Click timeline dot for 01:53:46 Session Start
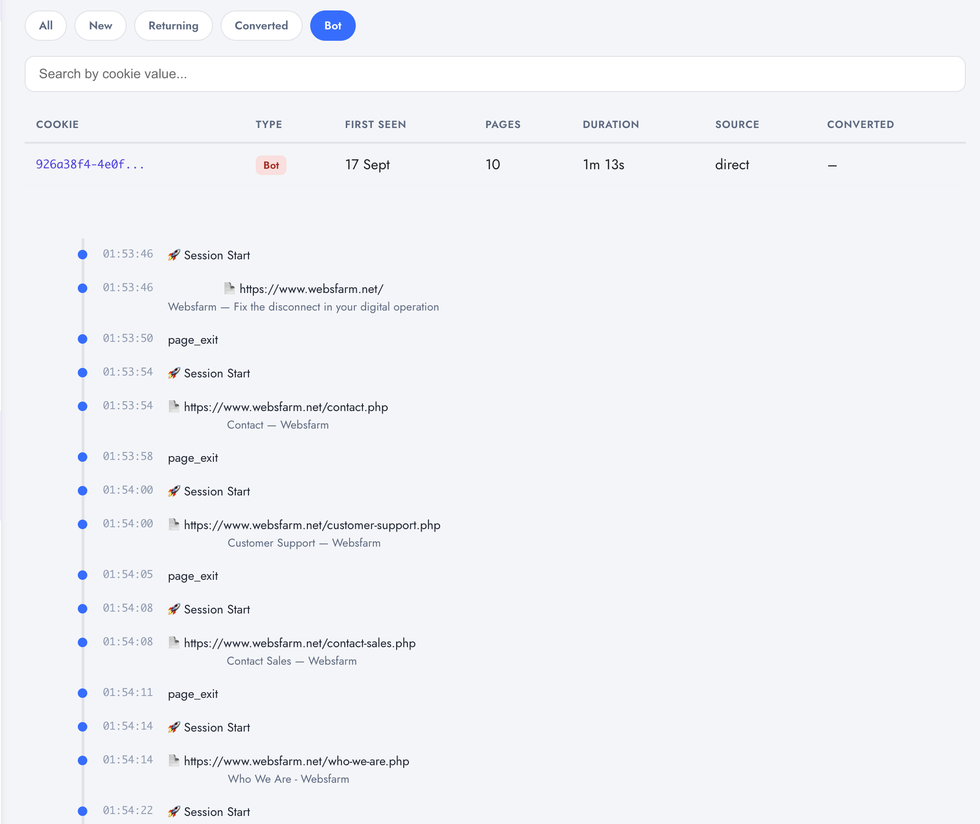980x824 pixels. coord(82,254)
